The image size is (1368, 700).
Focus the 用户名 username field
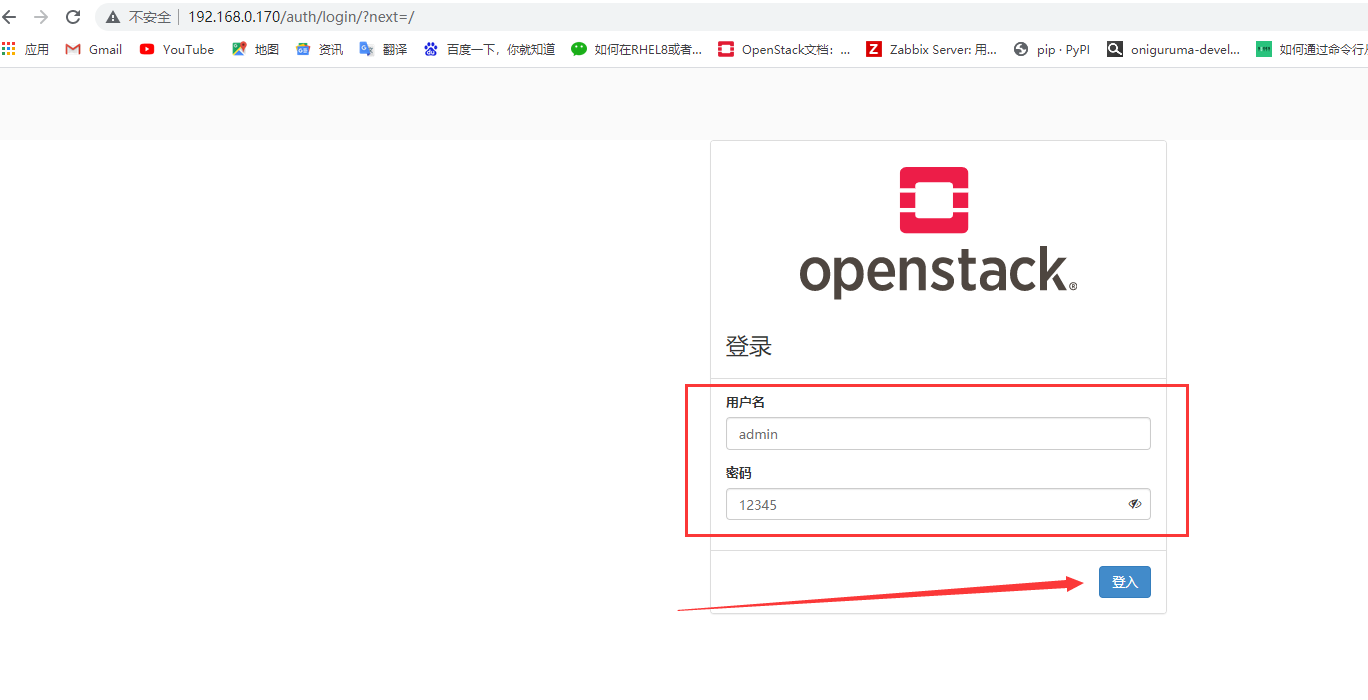(x=938, y=434)
